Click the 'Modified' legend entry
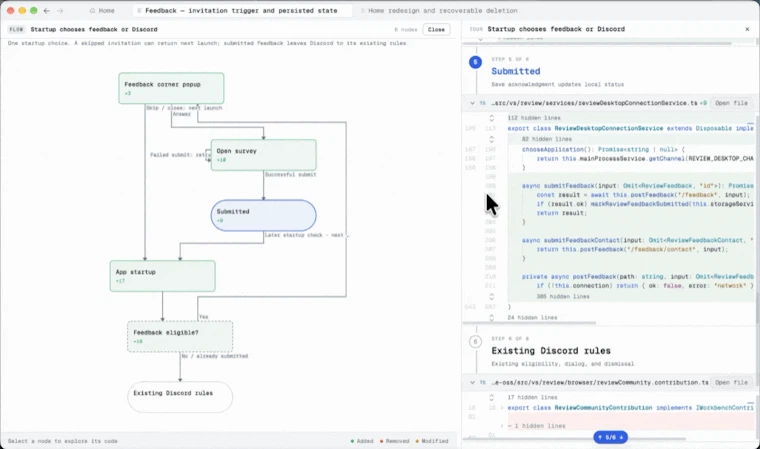The image size is (760, 449). point(432,441)
